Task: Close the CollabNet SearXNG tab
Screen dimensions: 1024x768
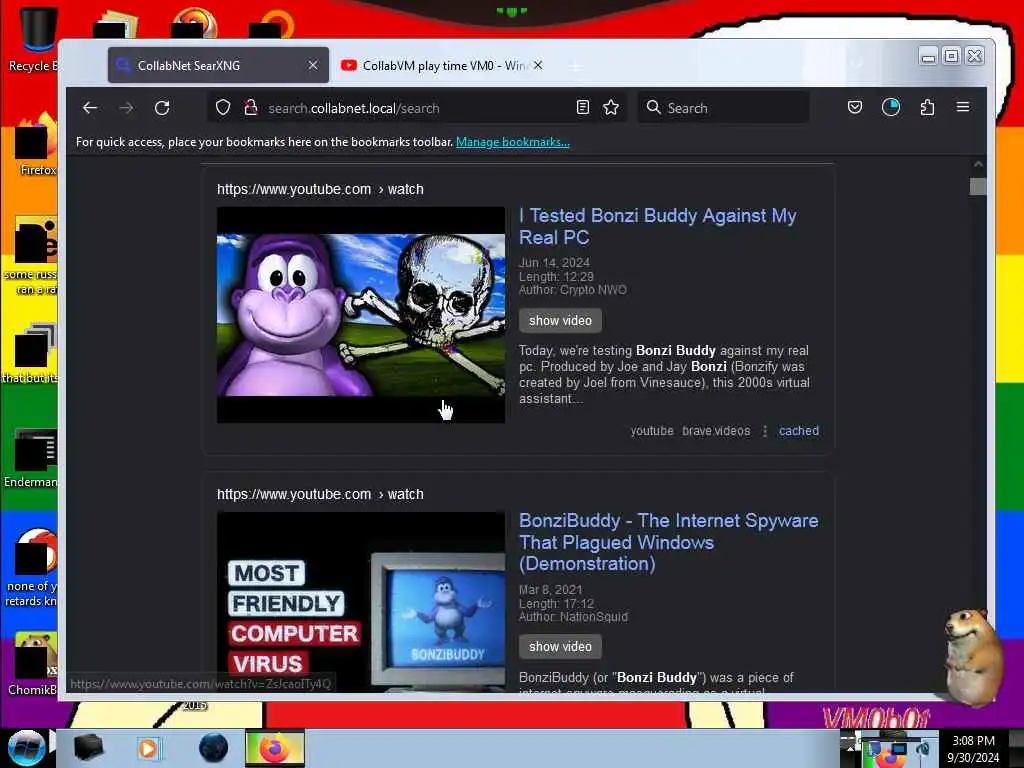Action: [x=313, y=65]
